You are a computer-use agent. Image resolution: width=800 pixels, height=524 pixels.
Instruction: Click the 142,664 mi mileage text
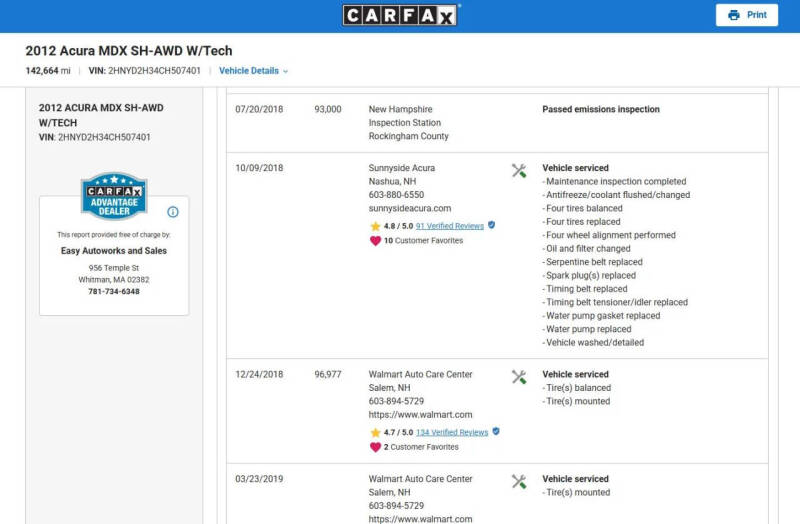(x=48, y=71)
